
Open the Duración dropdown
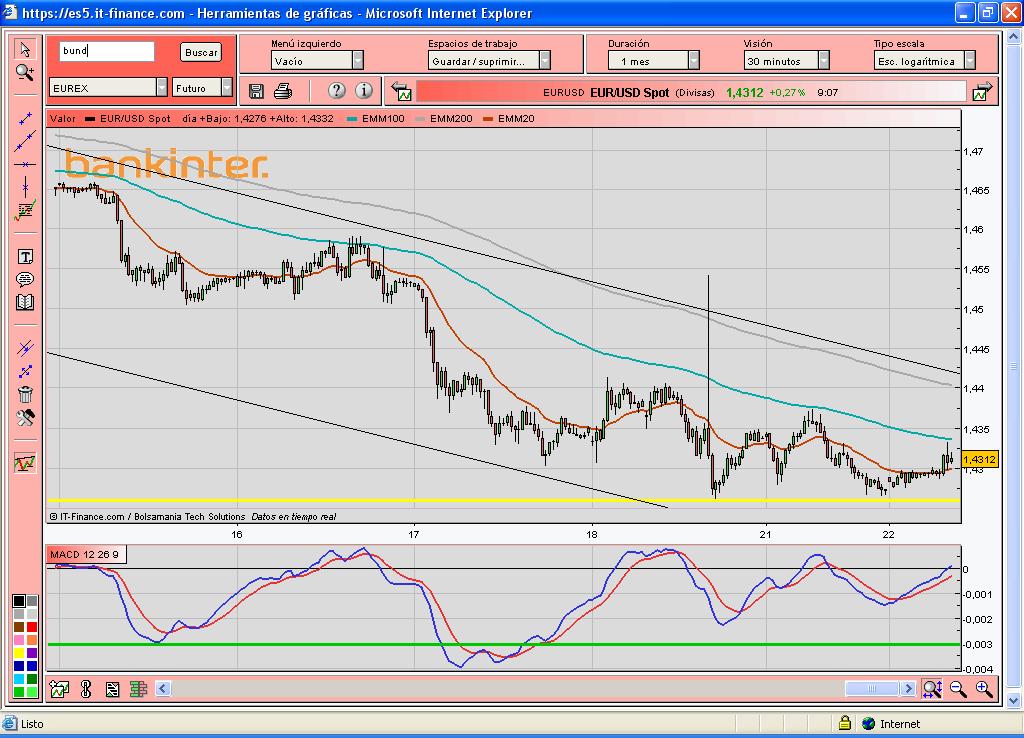tap(692, 61)
